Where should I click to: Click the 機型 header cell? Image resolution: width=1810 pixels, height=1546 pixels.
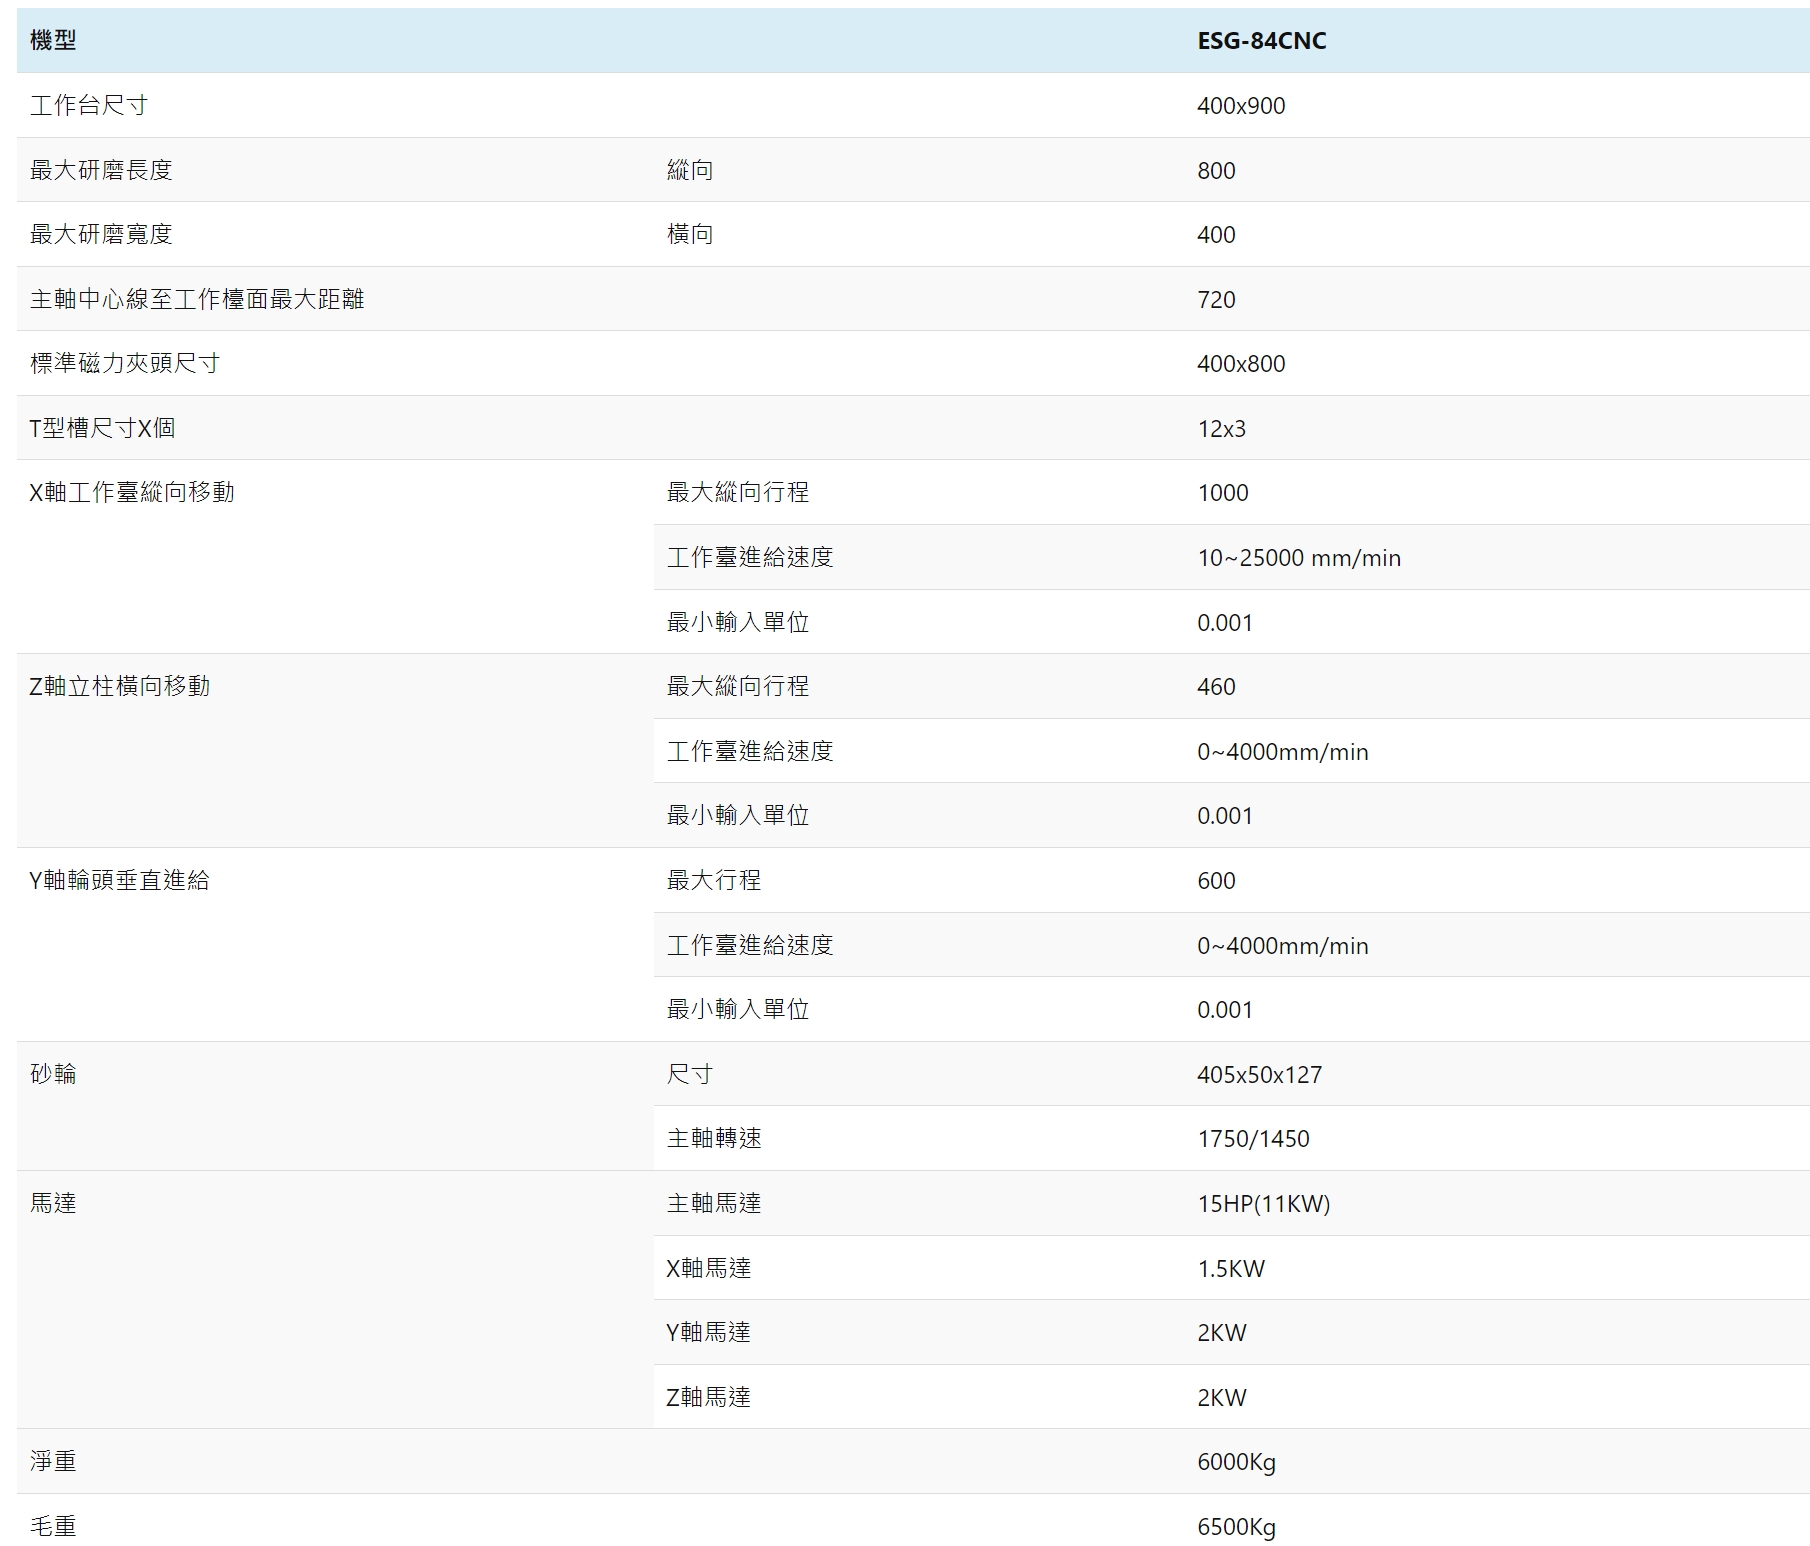tap(53, 41)
